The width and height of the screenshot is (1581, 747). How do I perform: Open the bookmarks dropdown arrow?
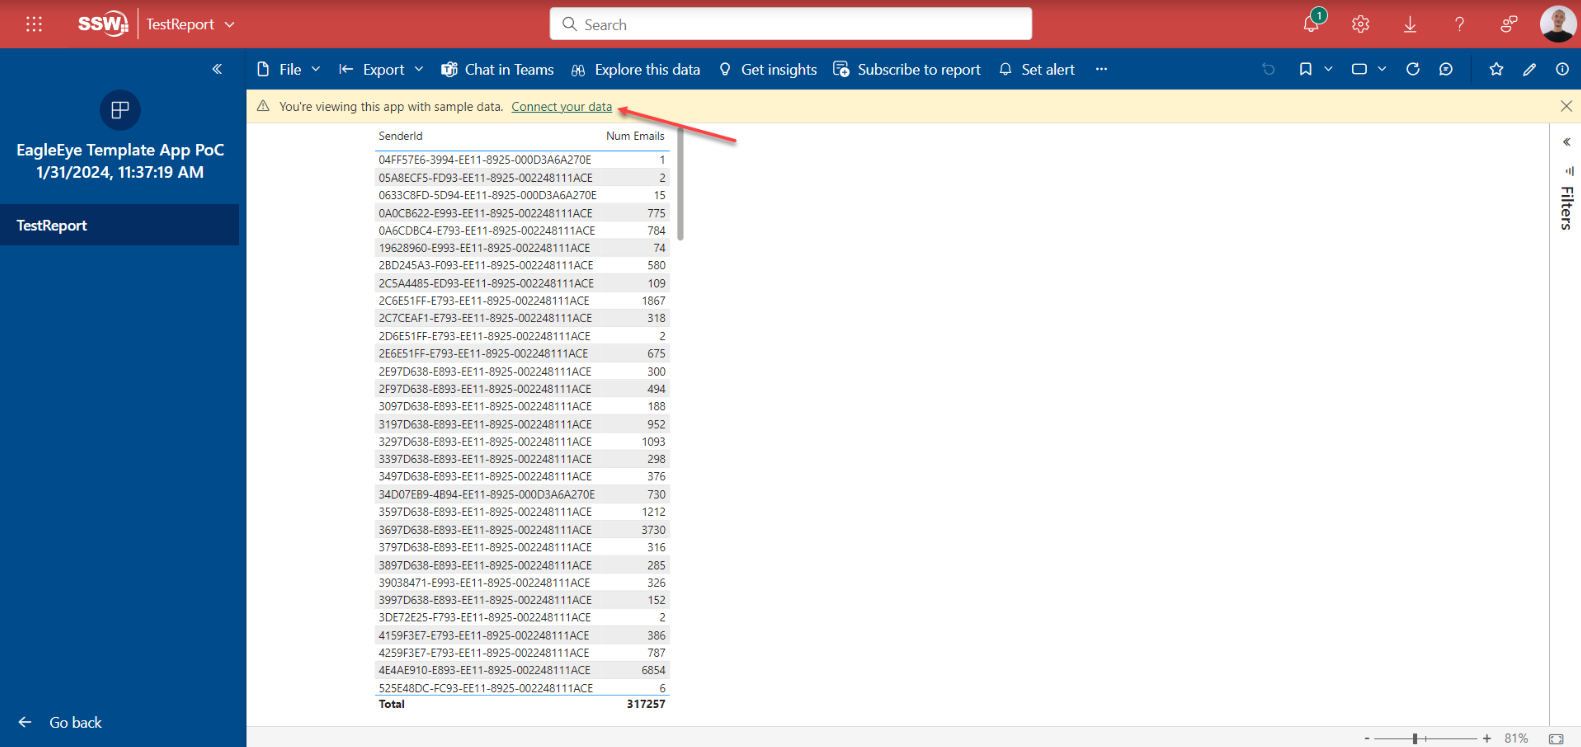point(1328,69)
